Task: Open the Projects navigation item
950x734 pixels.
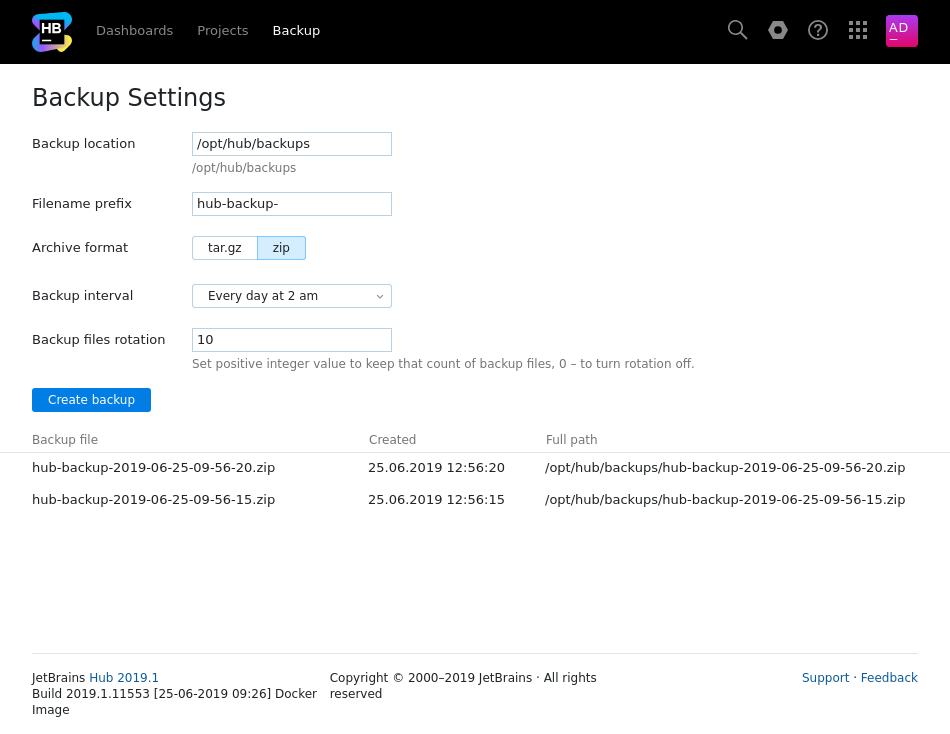Action: click(x=222, y=31)
